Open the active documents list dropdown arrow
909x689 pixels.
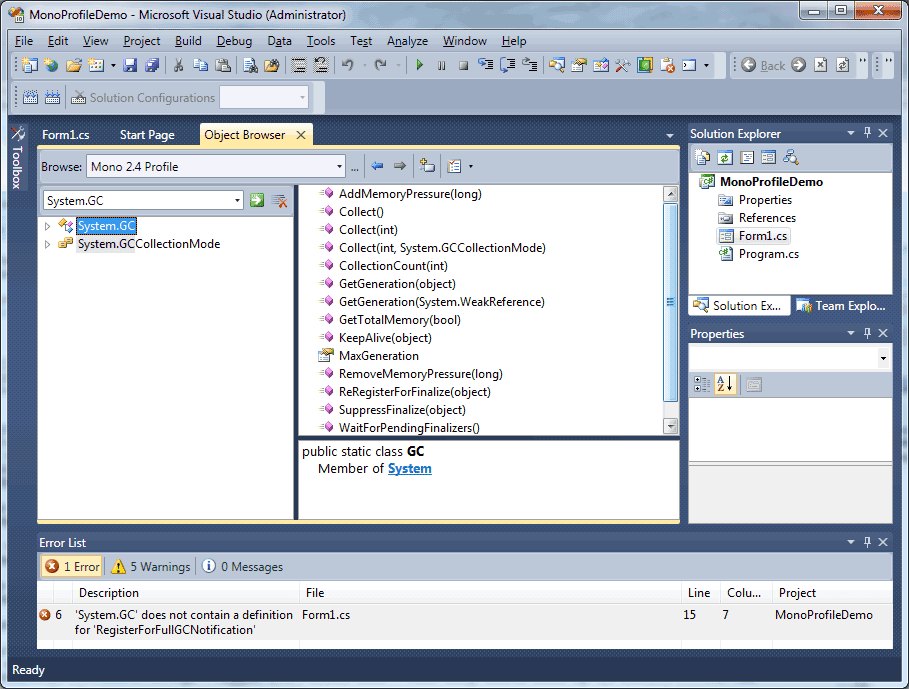[670, 136]
